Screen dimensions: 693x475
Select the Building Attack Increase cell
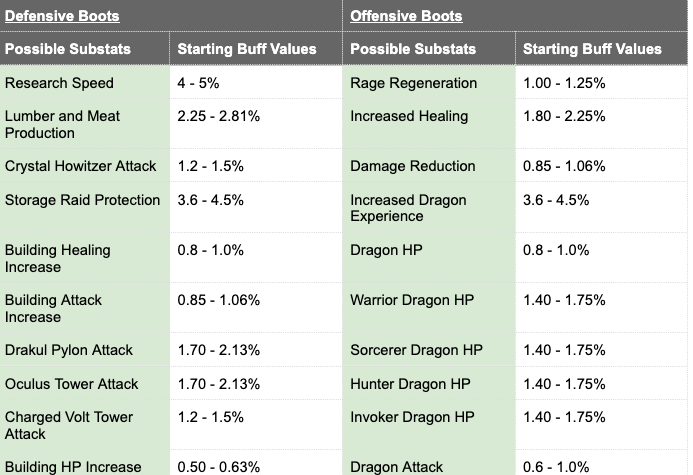click(x=85, y=308)
